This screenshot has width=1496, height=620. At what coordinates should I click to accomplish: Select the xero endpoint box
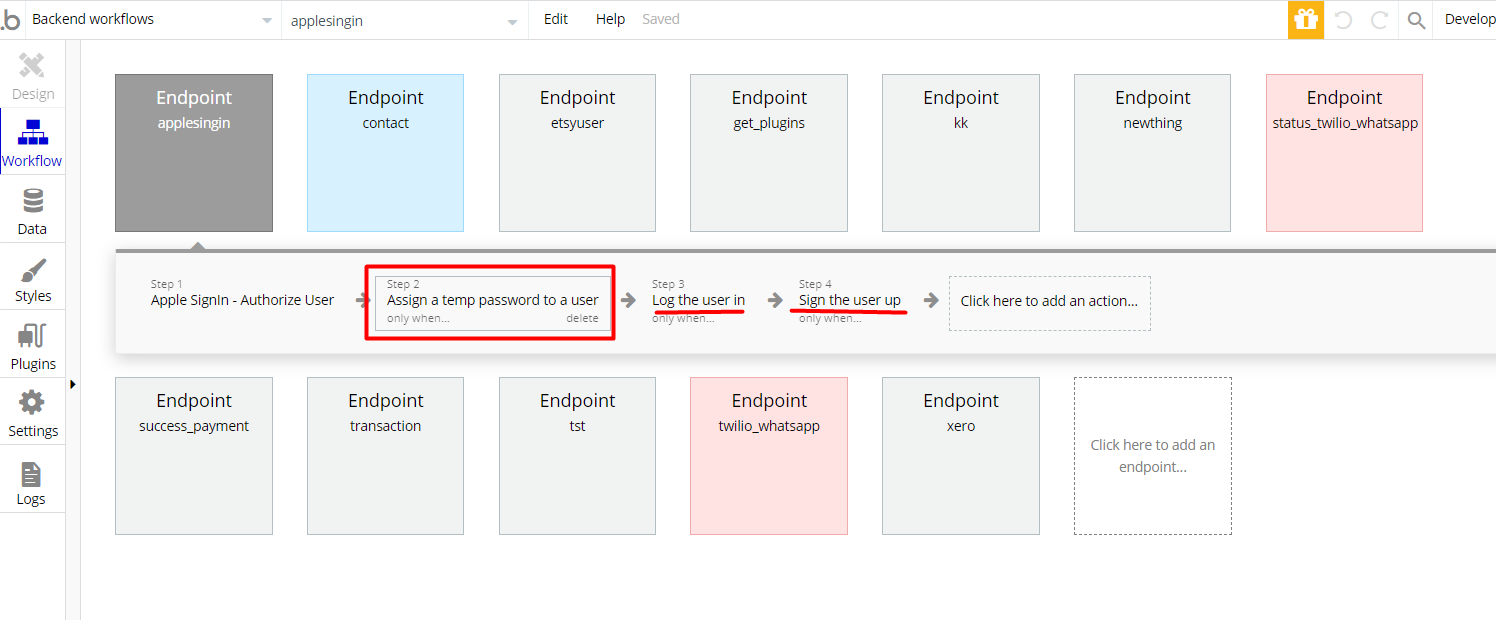coord(961,456)
